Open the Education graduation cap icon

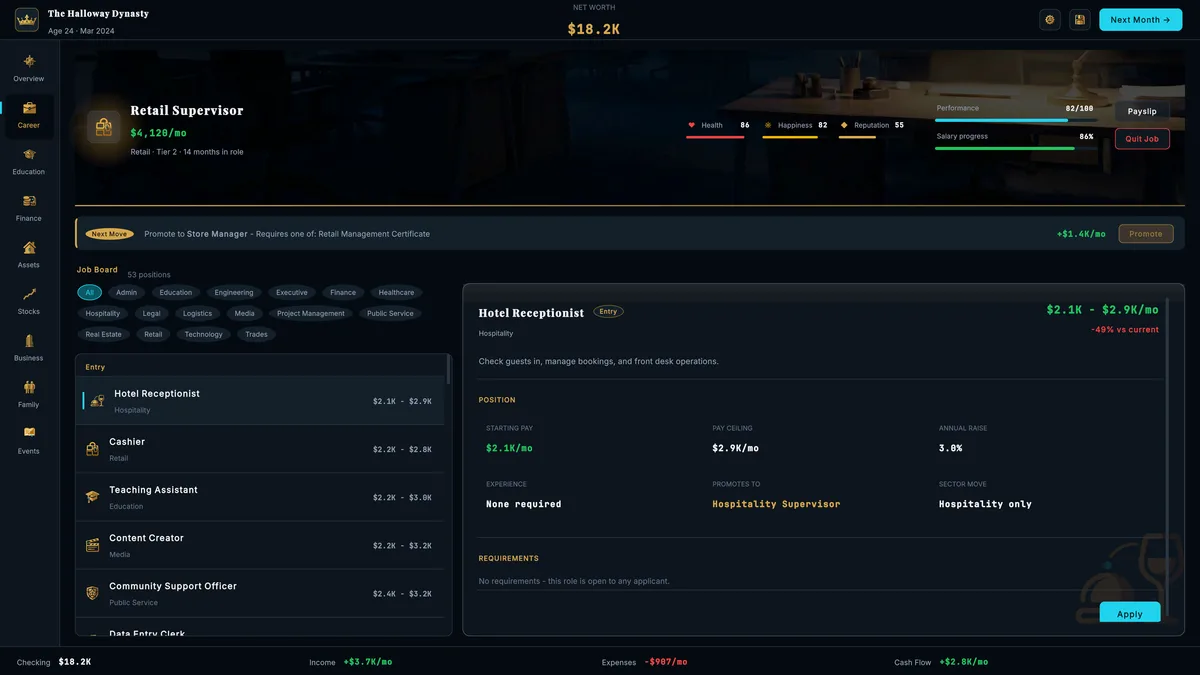[29, 154]
